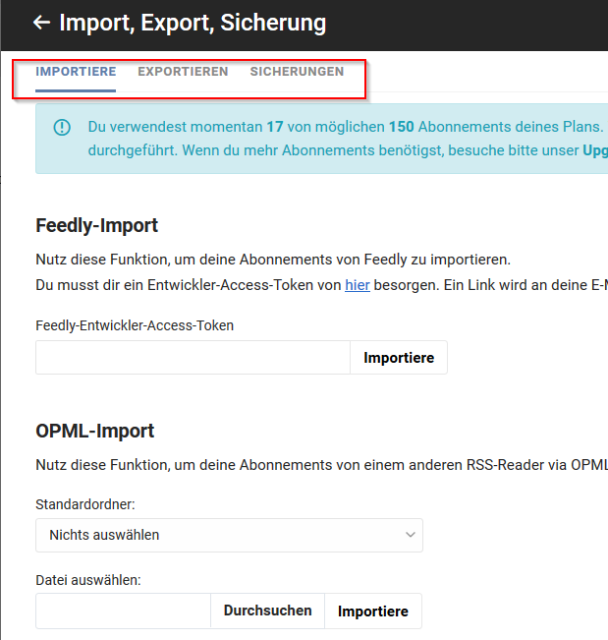608x640 pixels.
Task: Go back using the header arrow
Action: [x=41, y=22]
